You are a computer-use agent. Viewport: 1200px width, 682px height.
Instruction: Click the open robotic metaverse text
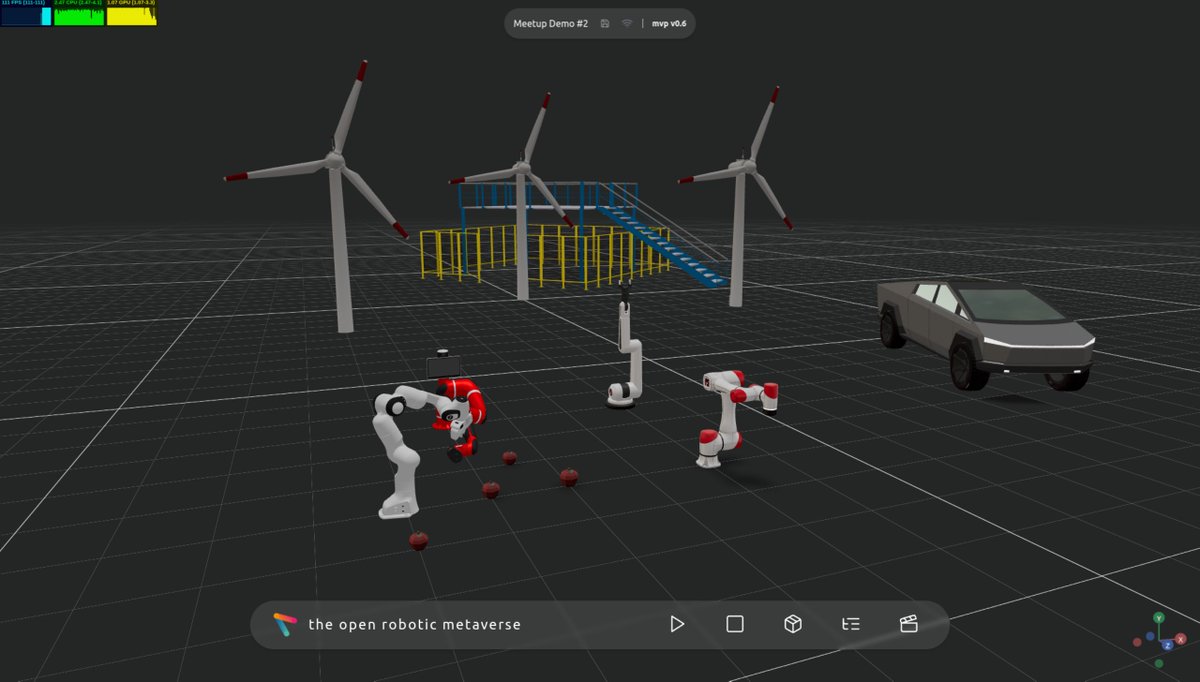(x=413, y=624)
